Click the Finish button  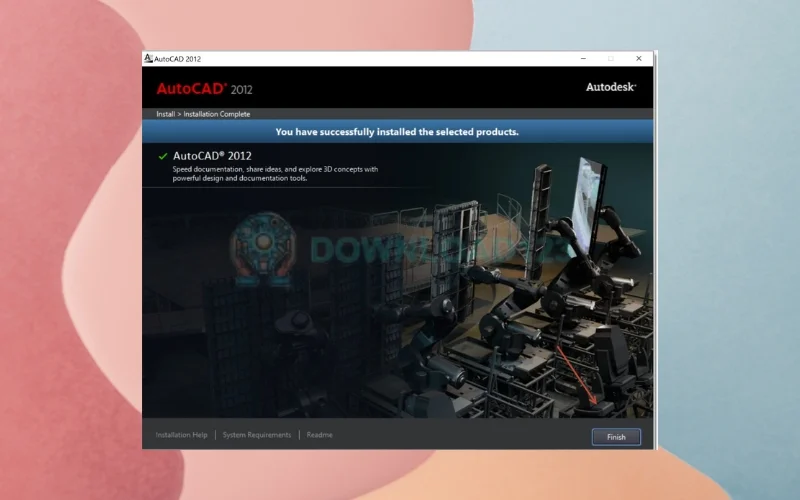click(615, 437)
